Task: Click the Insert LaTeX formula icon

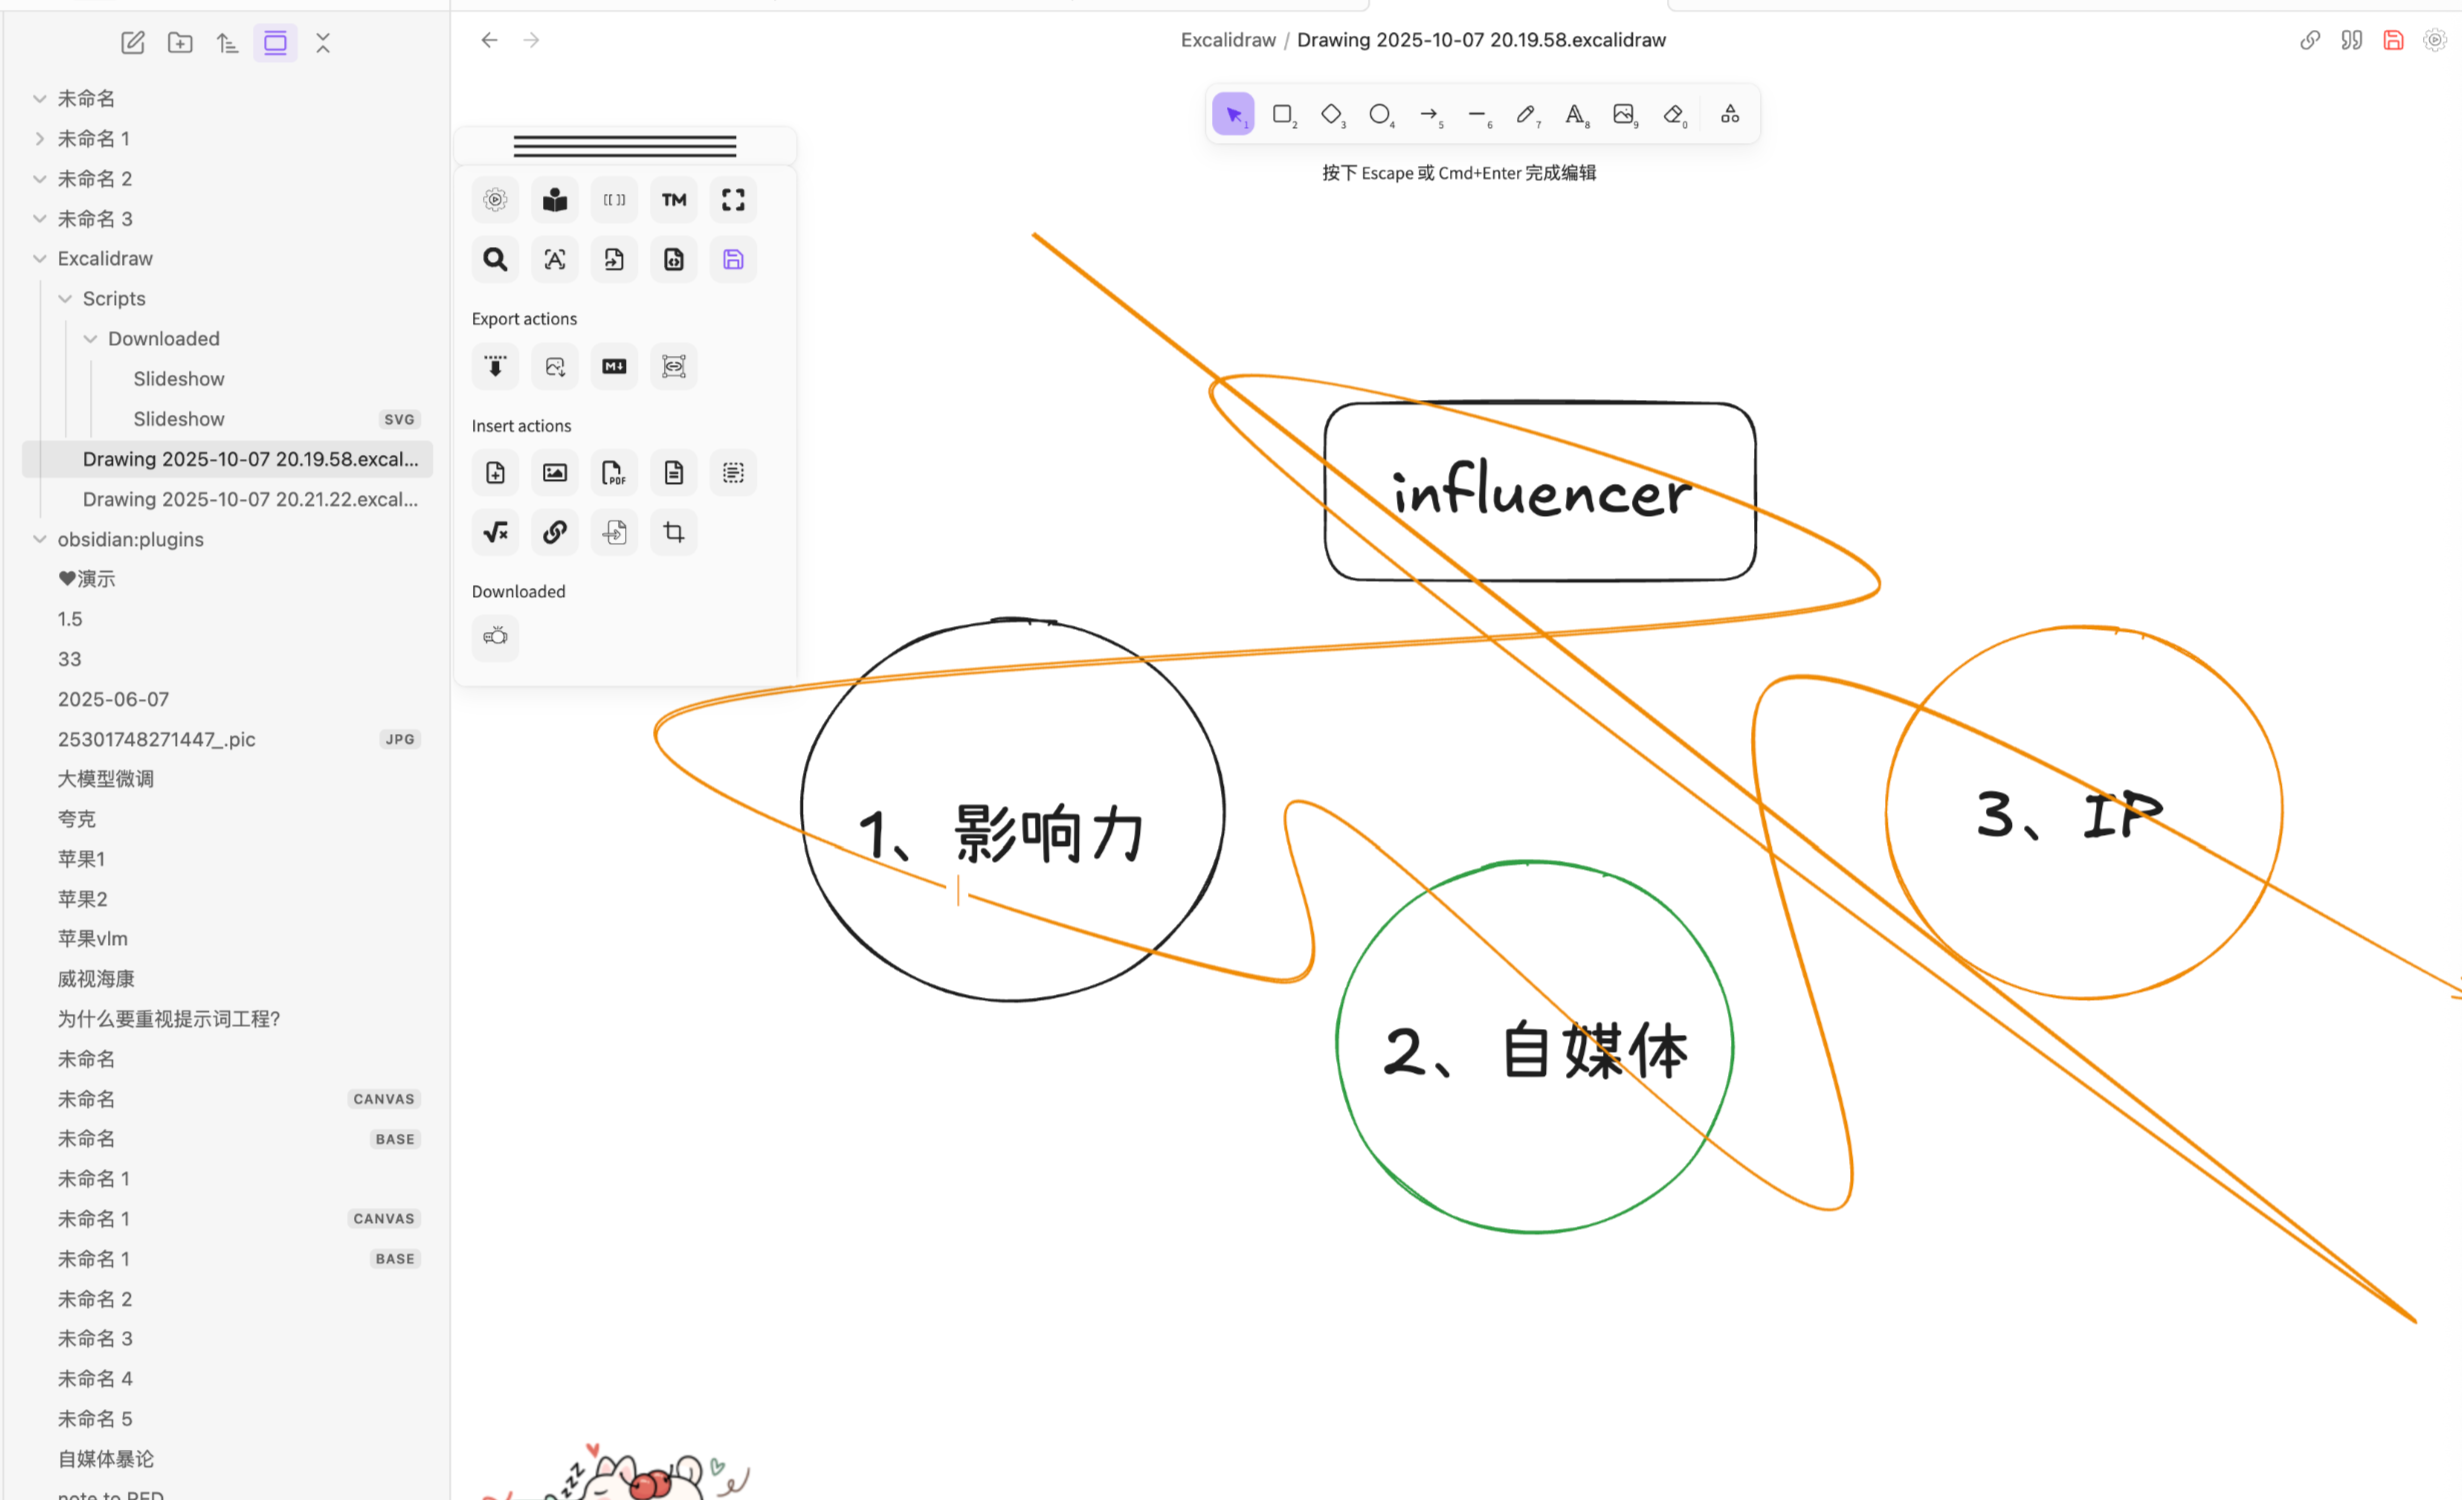Action: click(x=495, y=532)
